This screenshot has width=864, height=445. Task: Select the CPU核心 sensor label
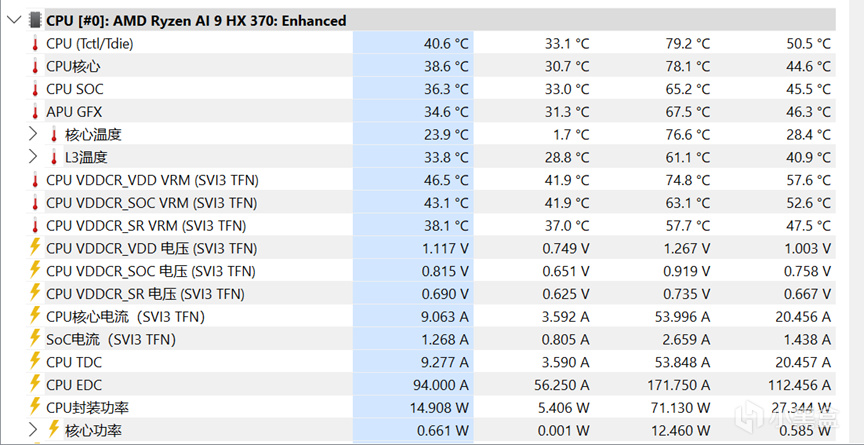coord(73,67)
